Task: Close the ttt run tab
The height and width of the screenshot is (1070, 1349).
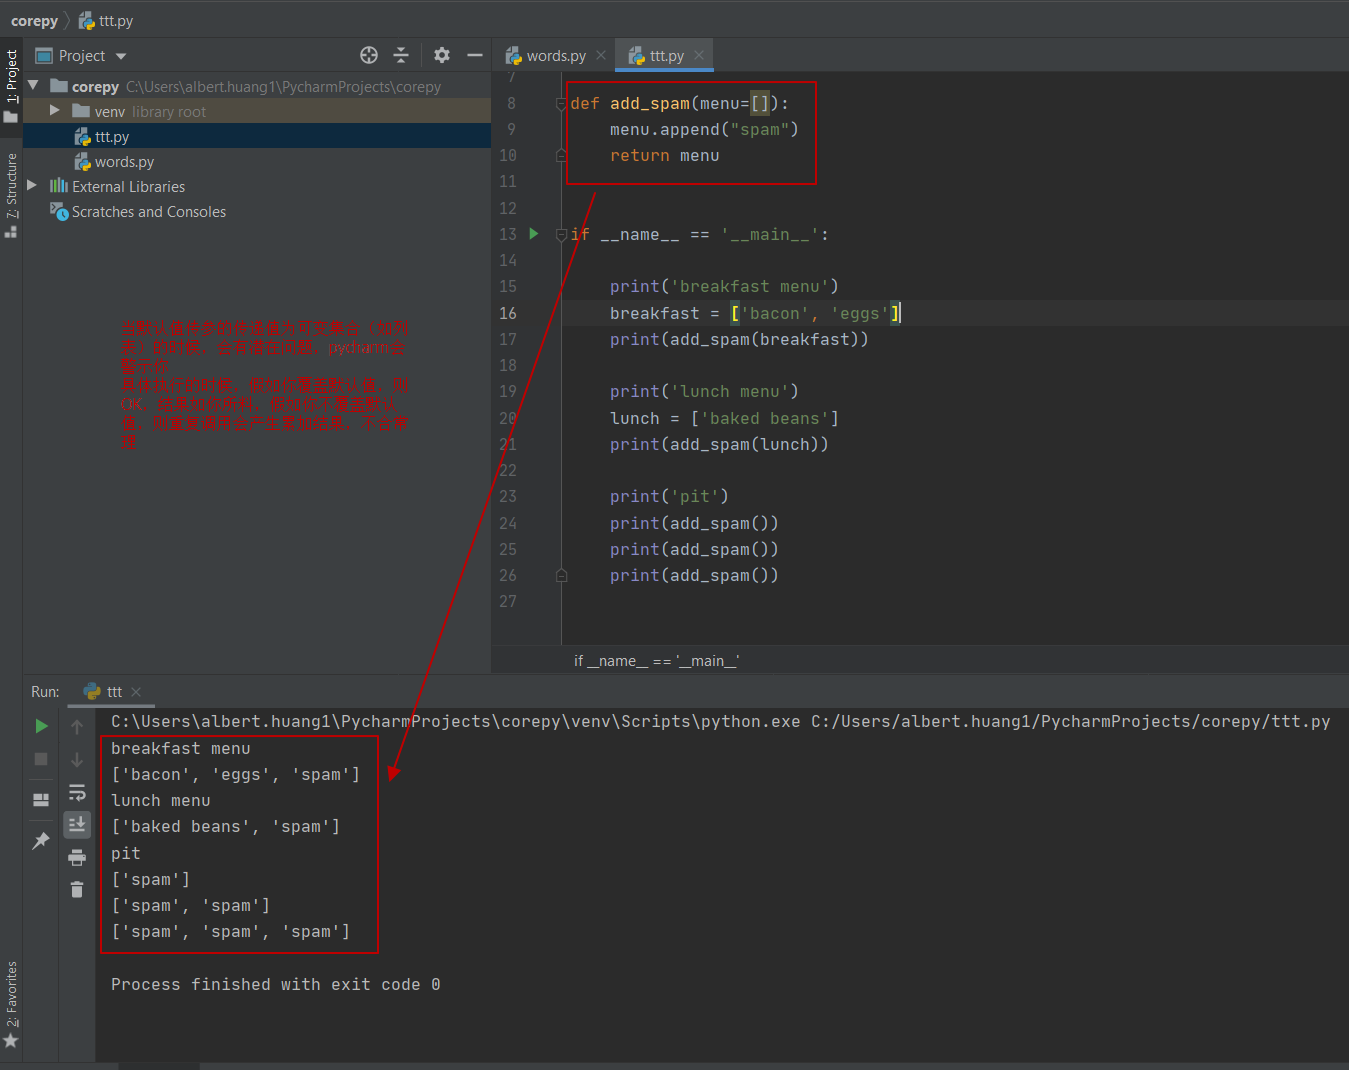Action: [136, 692]
